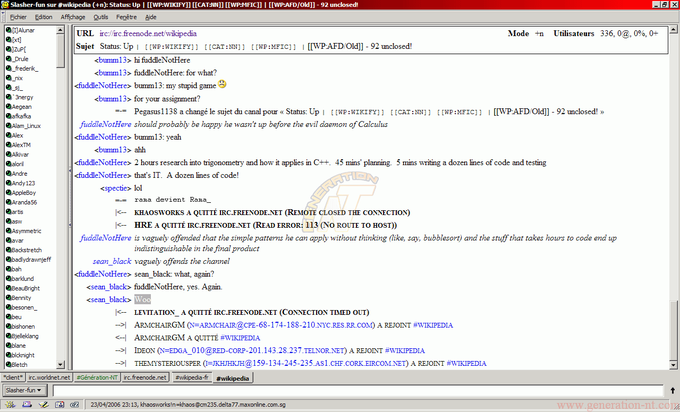Screen dimensions: 680x412
Task: Open the Mail component icon in status bar
Action: coord(27,404)
